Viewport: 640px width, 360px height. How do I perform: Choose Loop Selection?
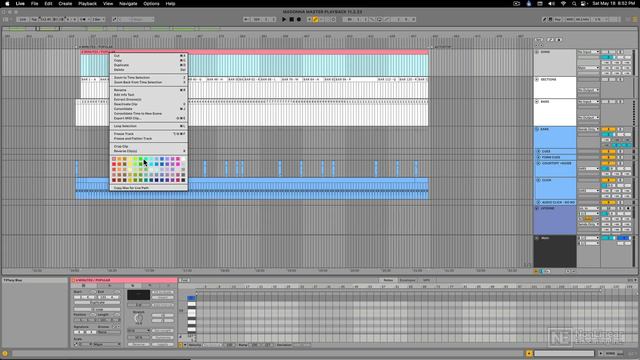149,126
